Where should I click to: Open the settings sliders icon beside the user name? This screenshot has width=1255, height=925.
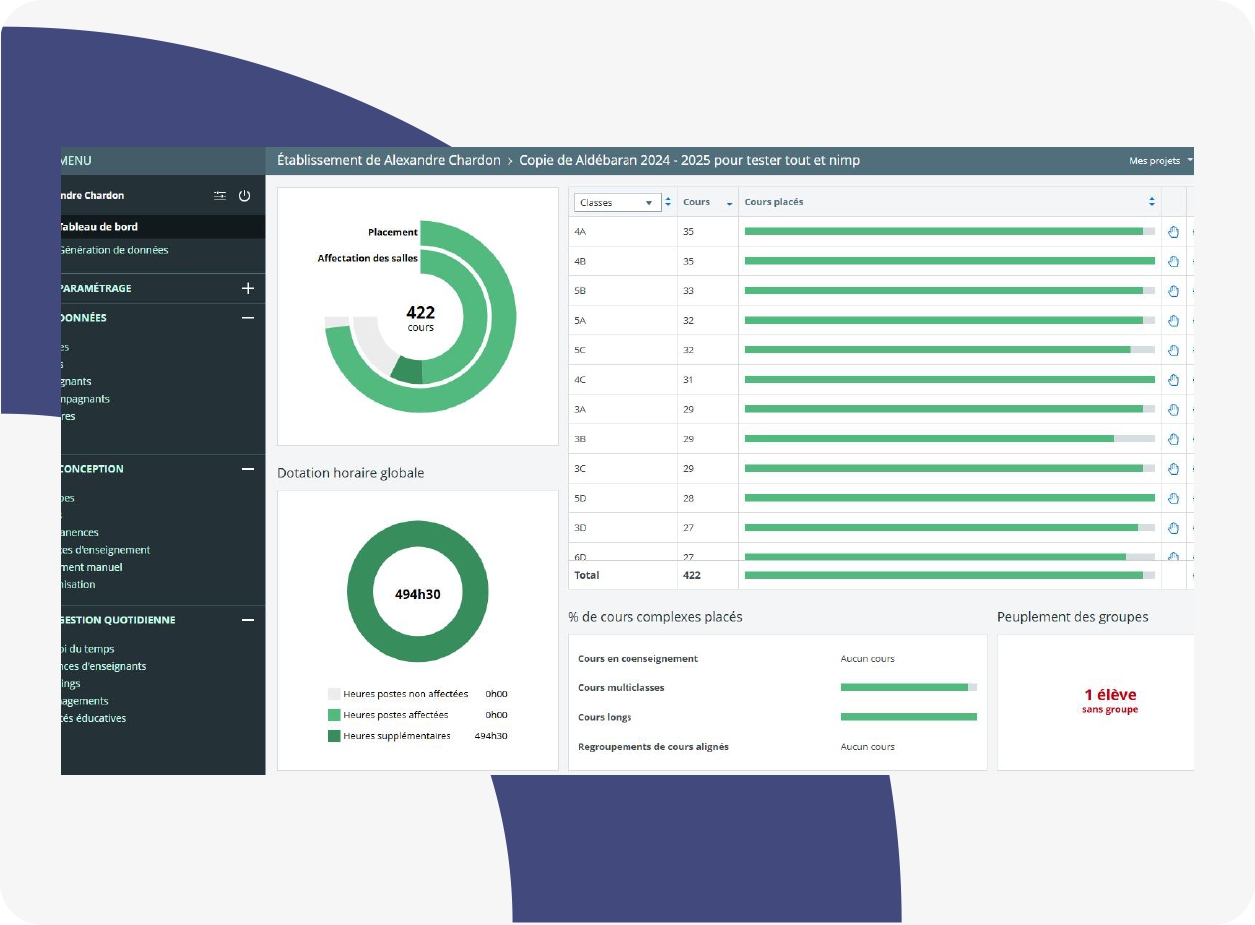tap(220, 196)
